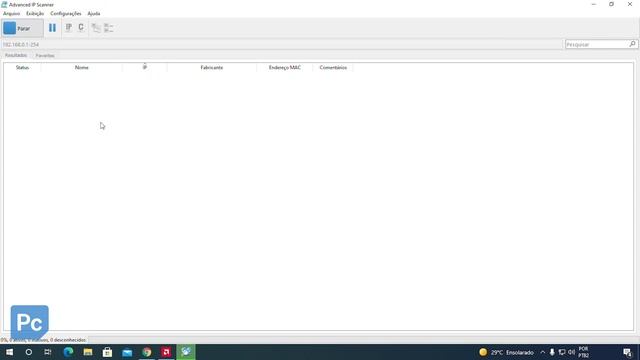Viewport: 640px width, 360px height.
Task: Sort results by Fabricante column
Action: (x=211, y=67)
